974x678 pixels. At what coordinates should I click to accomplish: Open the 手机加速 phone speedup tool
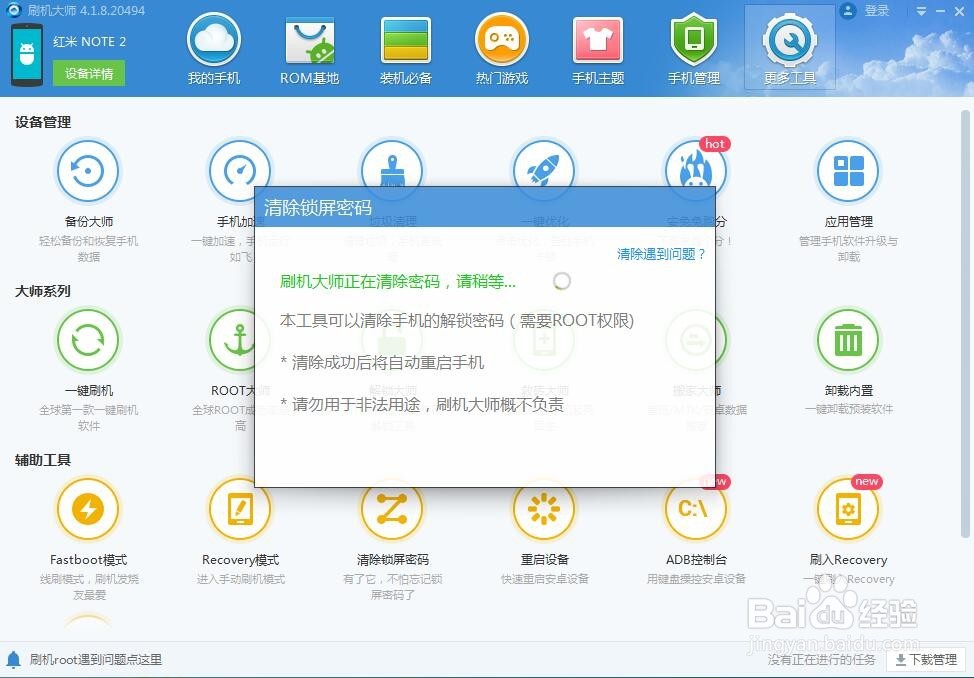click(x=240, y=170)
